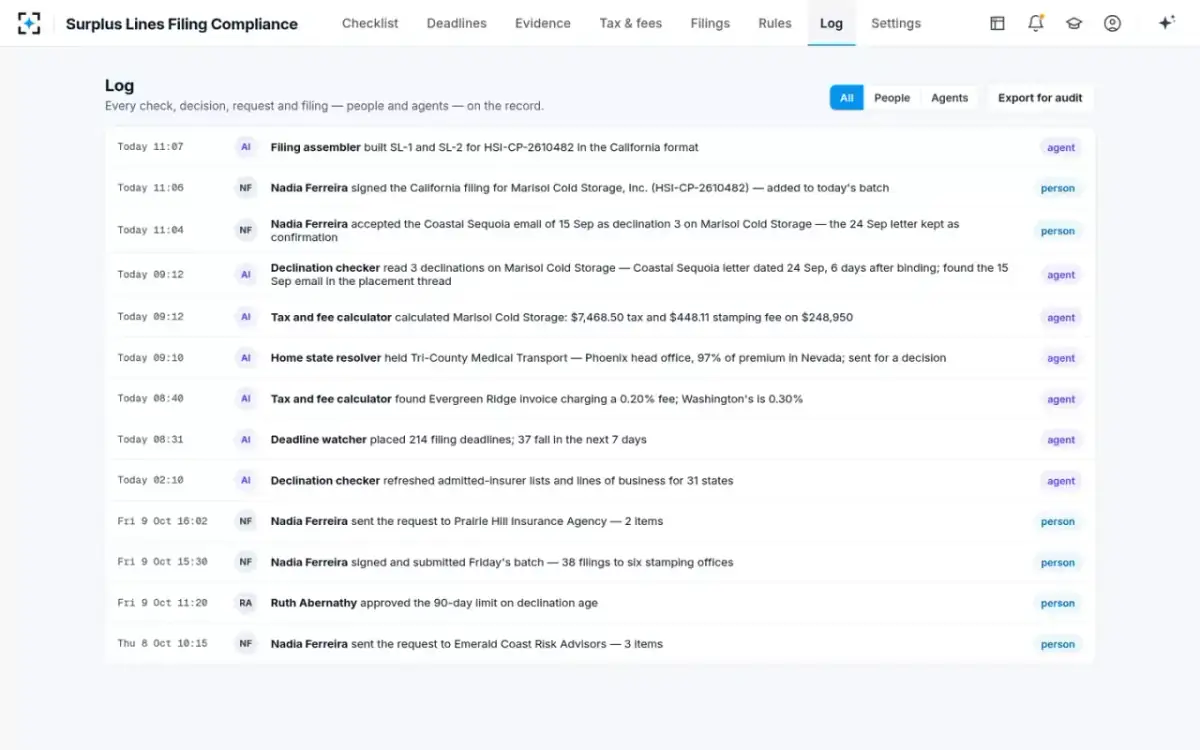Filter log to People only

(x=892, y=98)
